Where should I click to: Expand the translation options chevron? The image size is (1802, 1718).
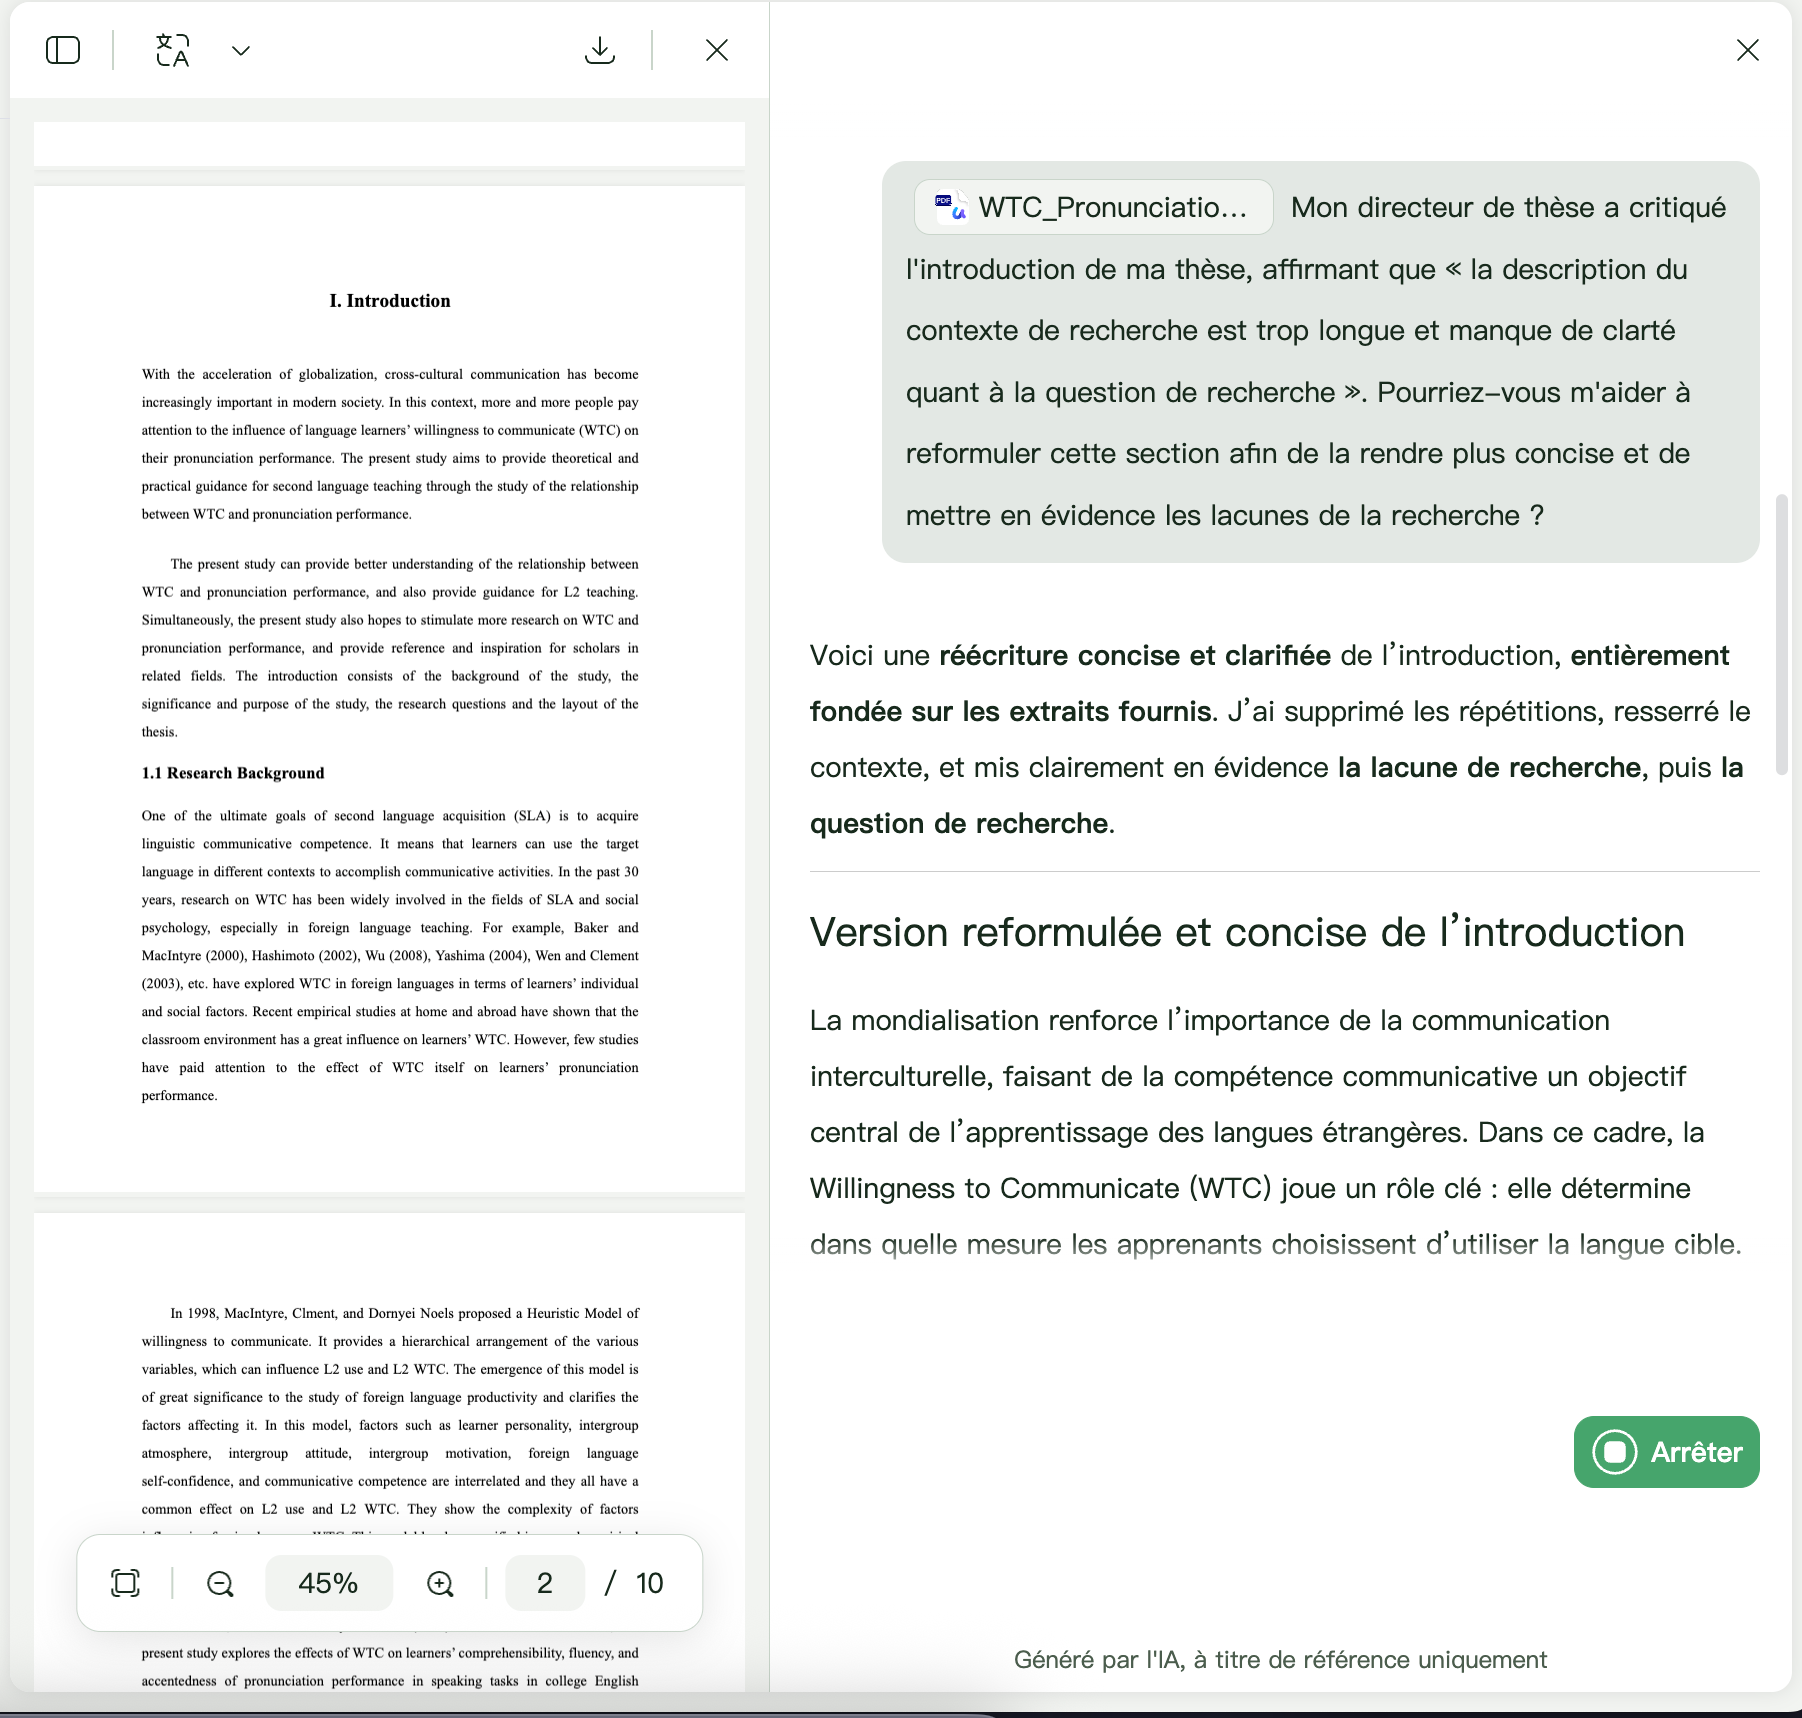point(240,50)
